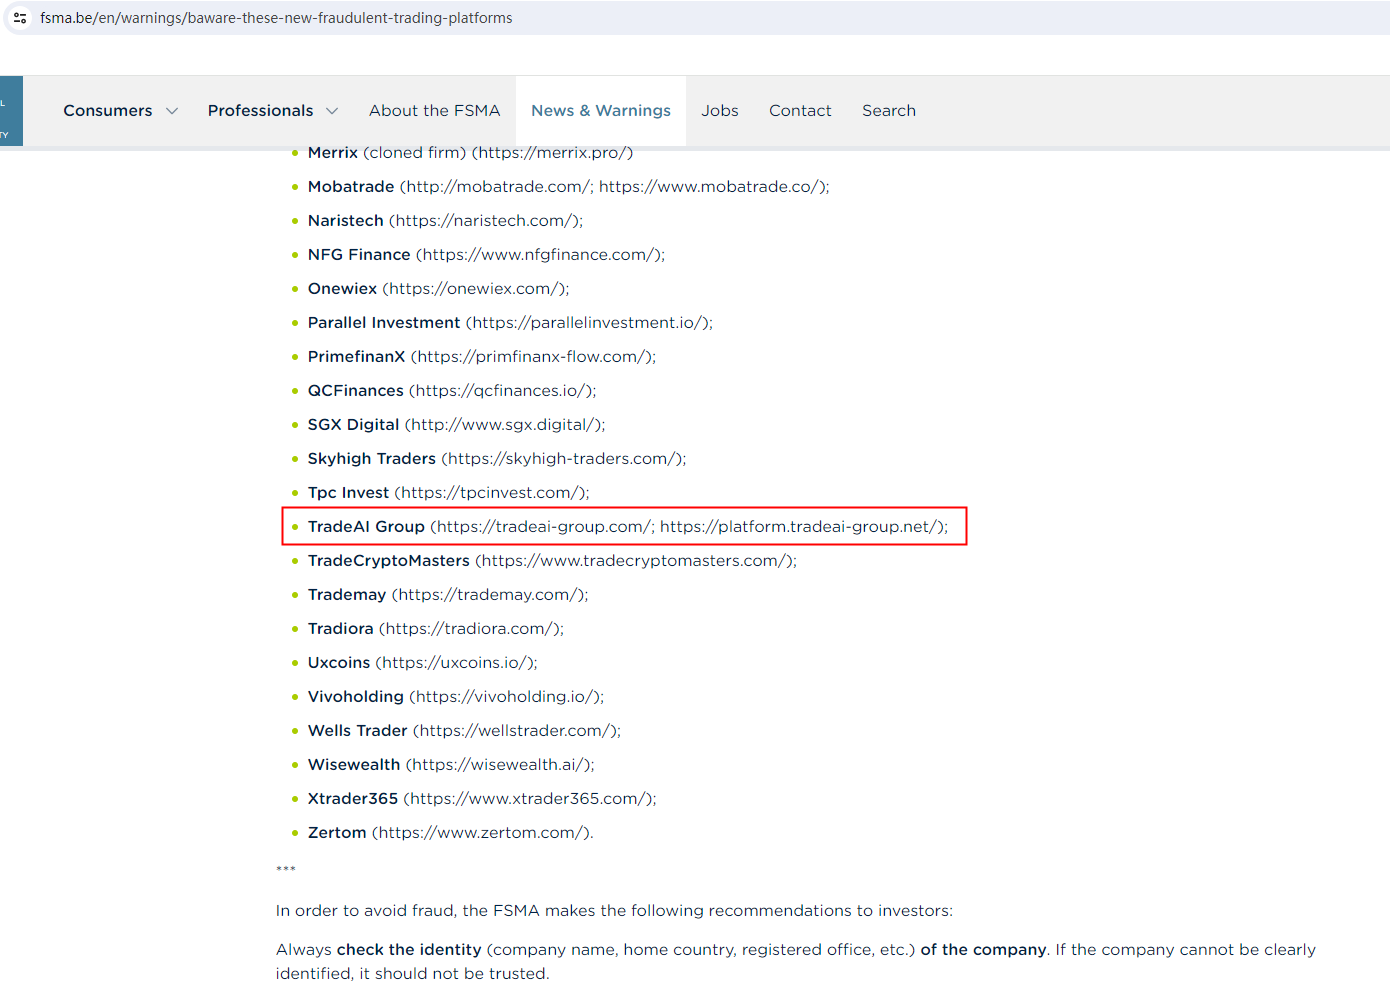This screenshot has width=1390, height=982.
Task: Click the bold 'check the identity' text
Action: (x=408, y=950)
